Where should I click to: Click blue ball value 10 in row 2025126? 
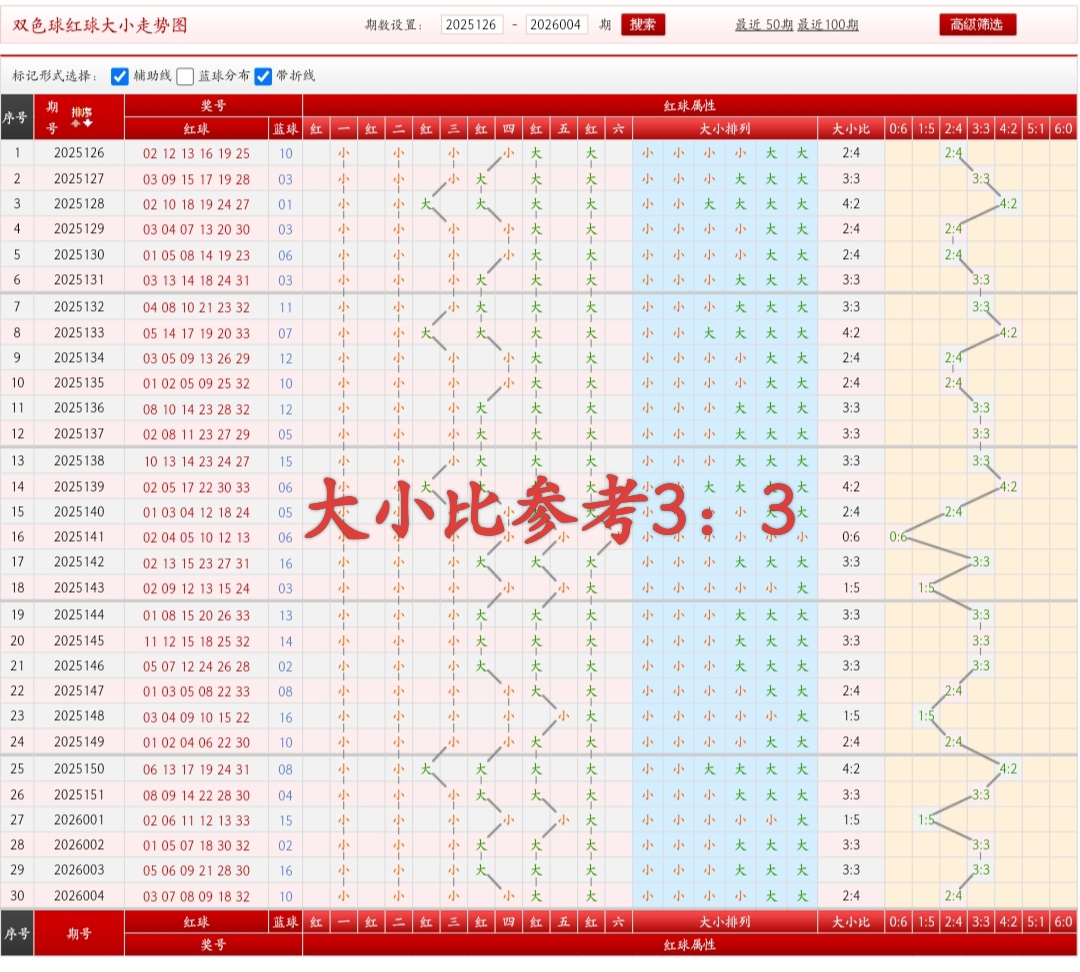pyautogui.click(x=284, y=153)
